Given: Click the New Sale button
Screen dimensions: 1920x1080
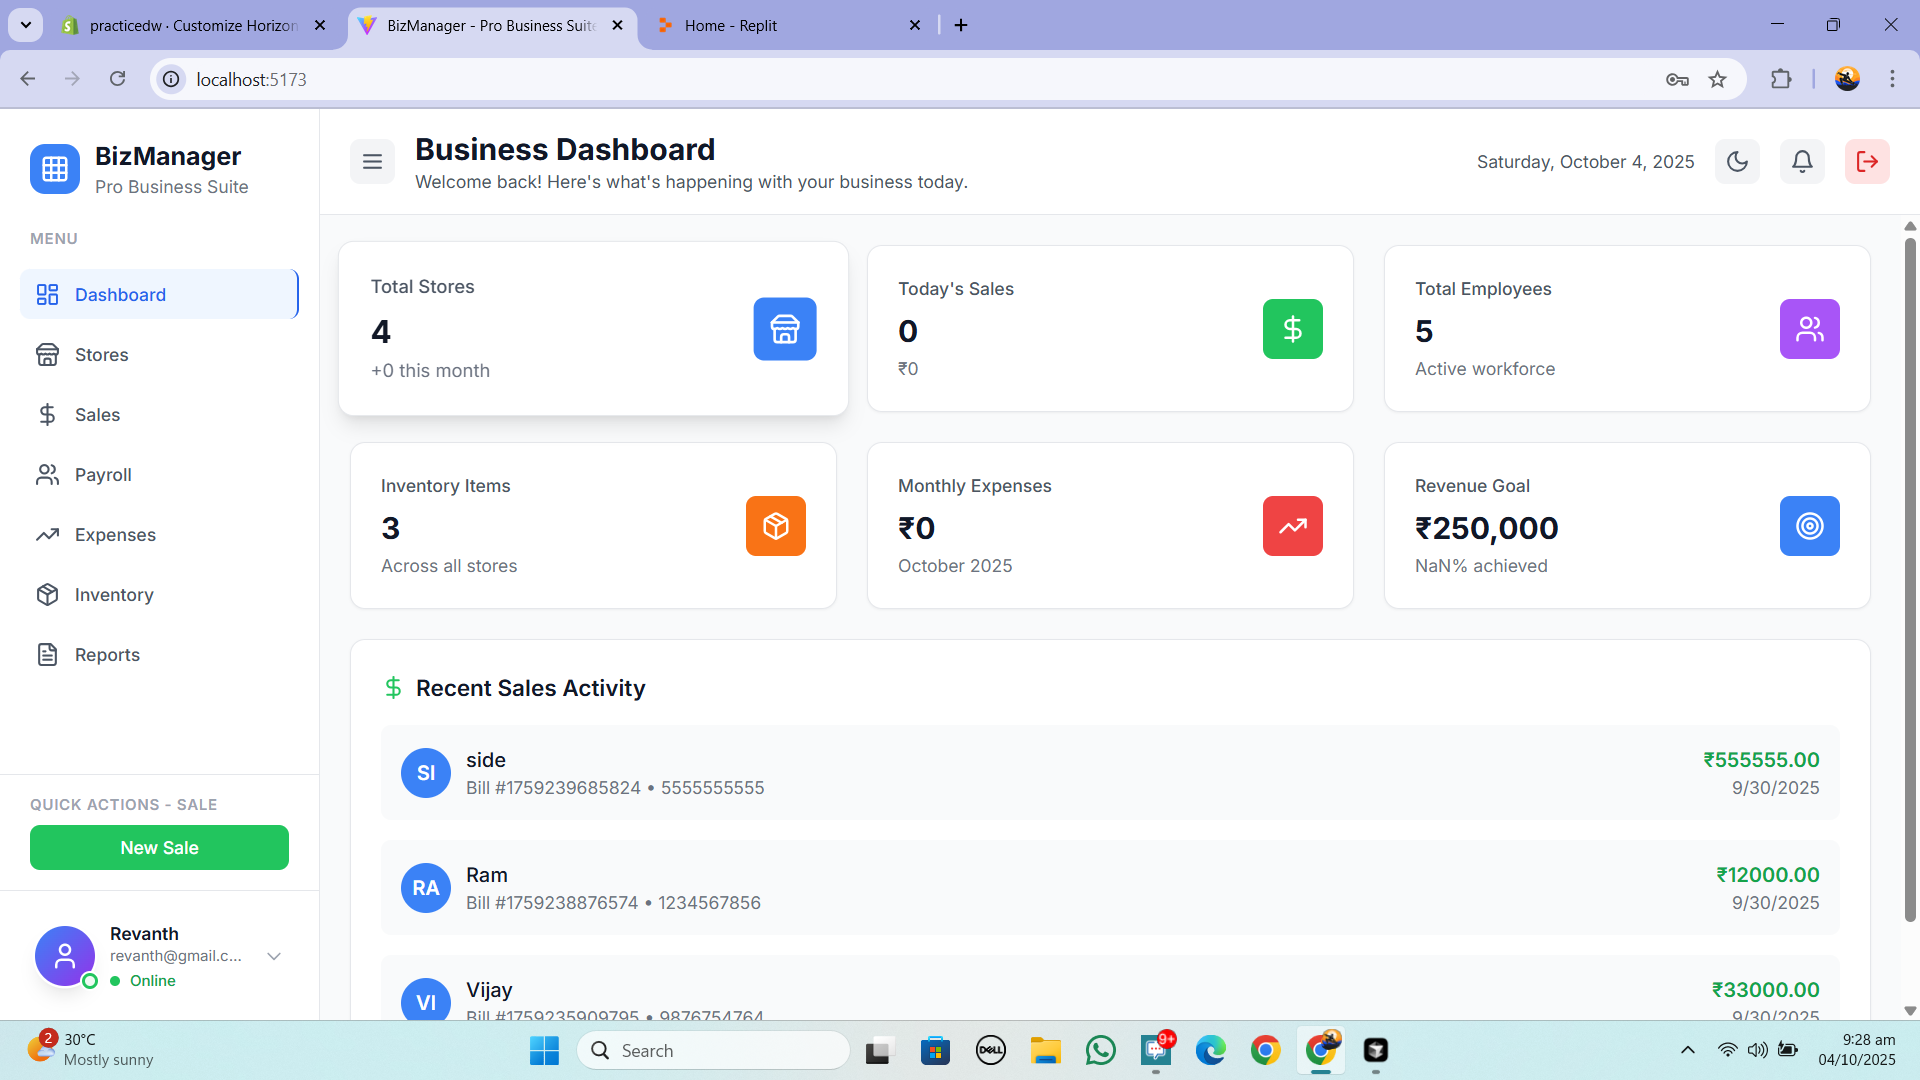Looking at the screenshot, I should tap(159, 848).
